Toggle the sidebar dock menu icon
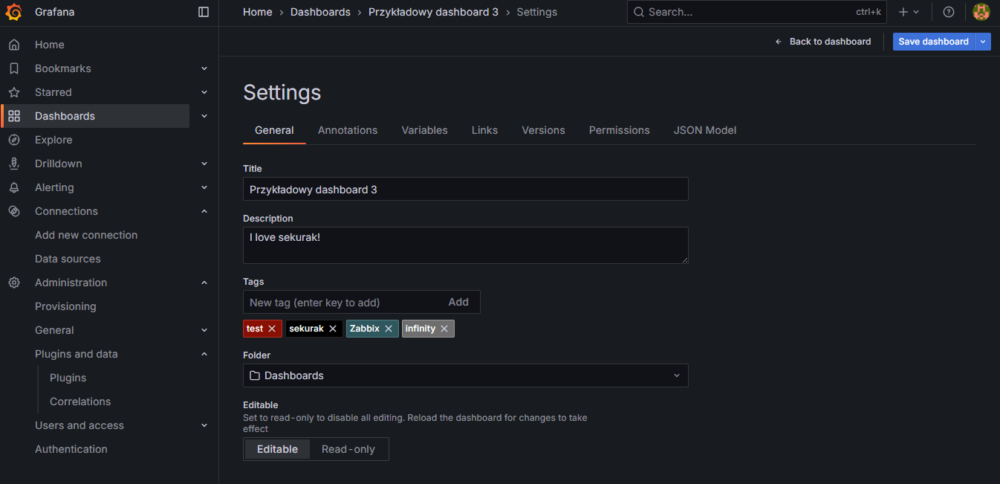 (x=204, y=12)
